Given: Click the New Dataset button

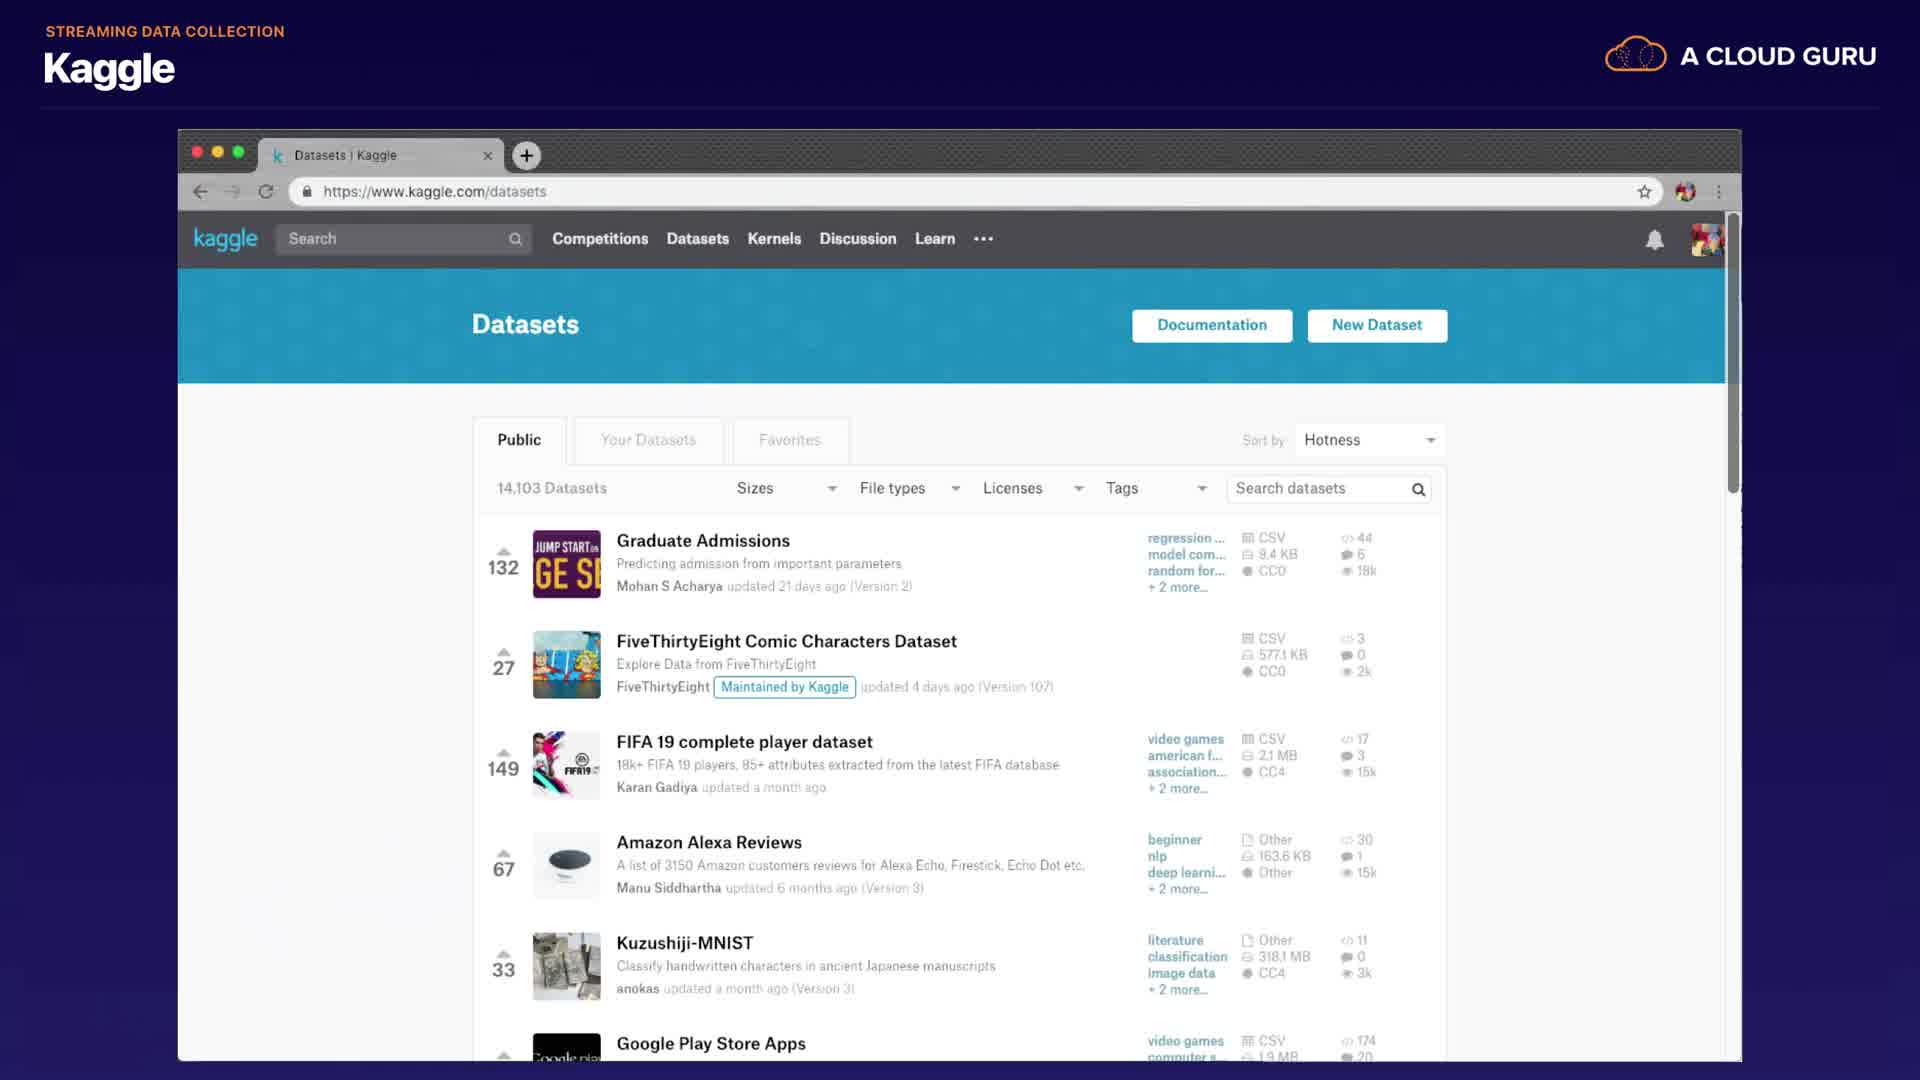Looking at the screenshot, I should 1376,325.
